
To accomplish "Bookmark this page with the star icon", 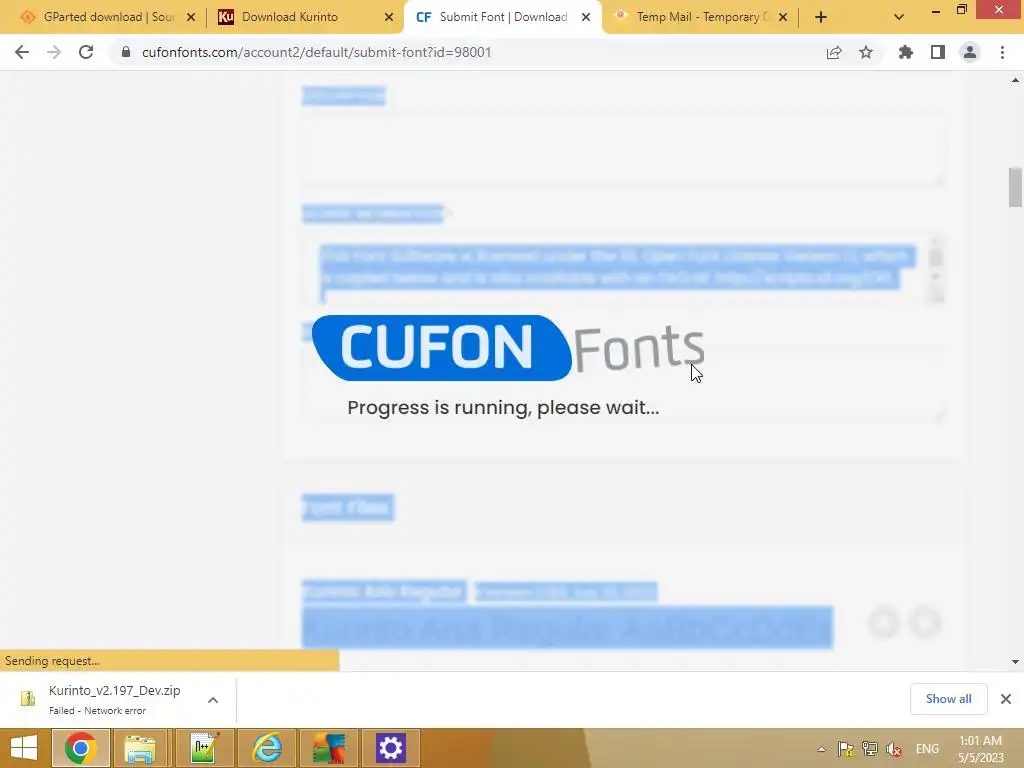I will click(866, 52).
